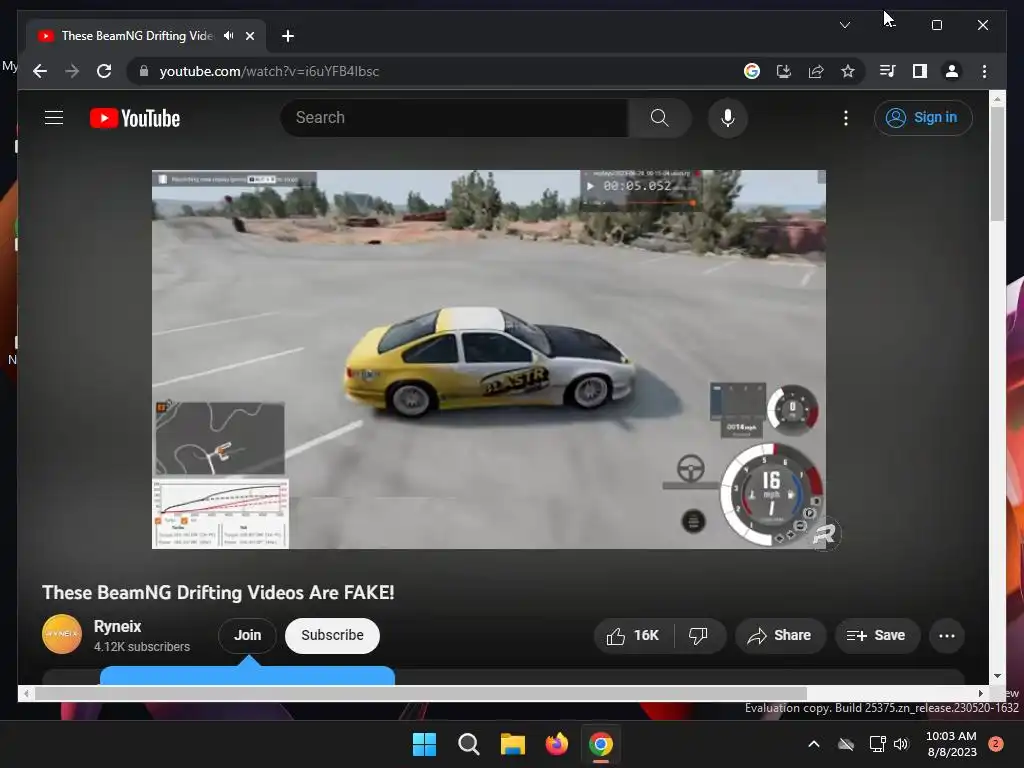Open File Explorer from taskbar
This screenshot has height=768, width=1024.
[513, 744]
